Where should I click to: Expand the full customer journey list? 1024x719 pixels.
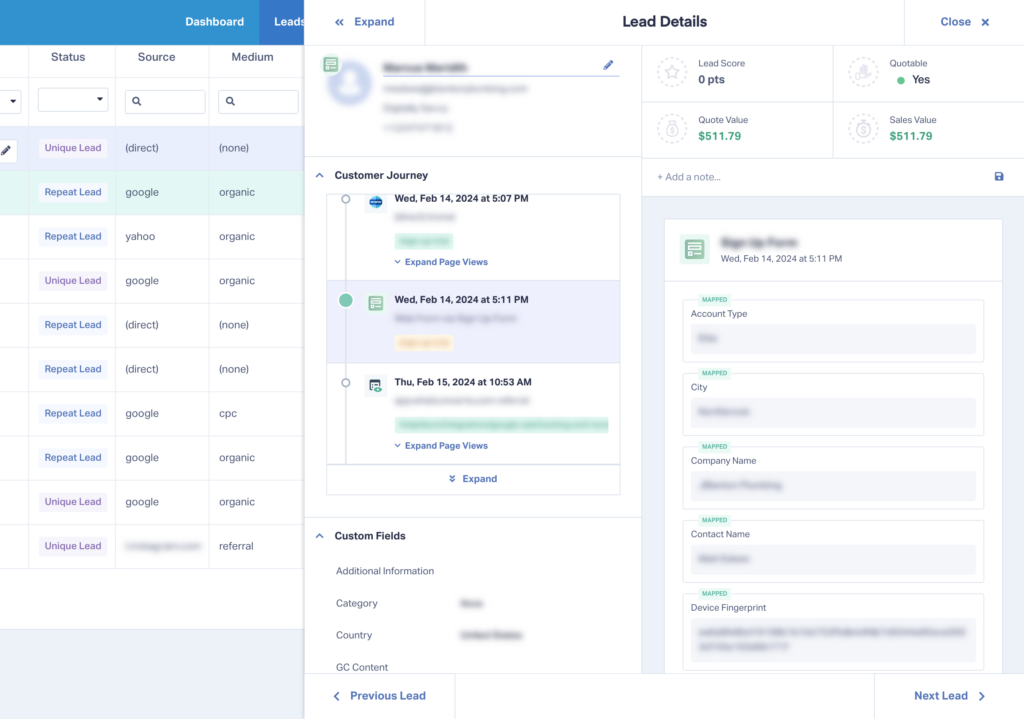point(473,479)
